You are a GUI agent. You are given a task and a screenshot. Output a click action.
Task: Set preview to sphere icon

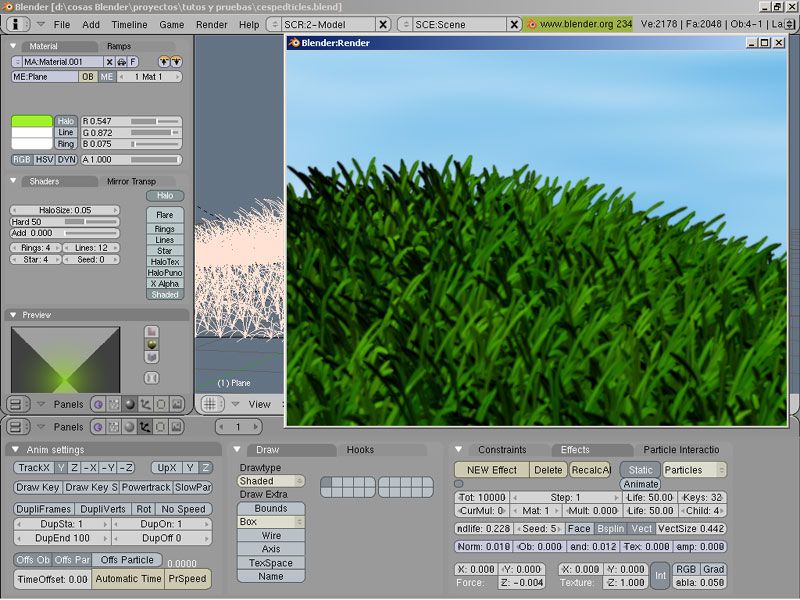coord(152,344)
